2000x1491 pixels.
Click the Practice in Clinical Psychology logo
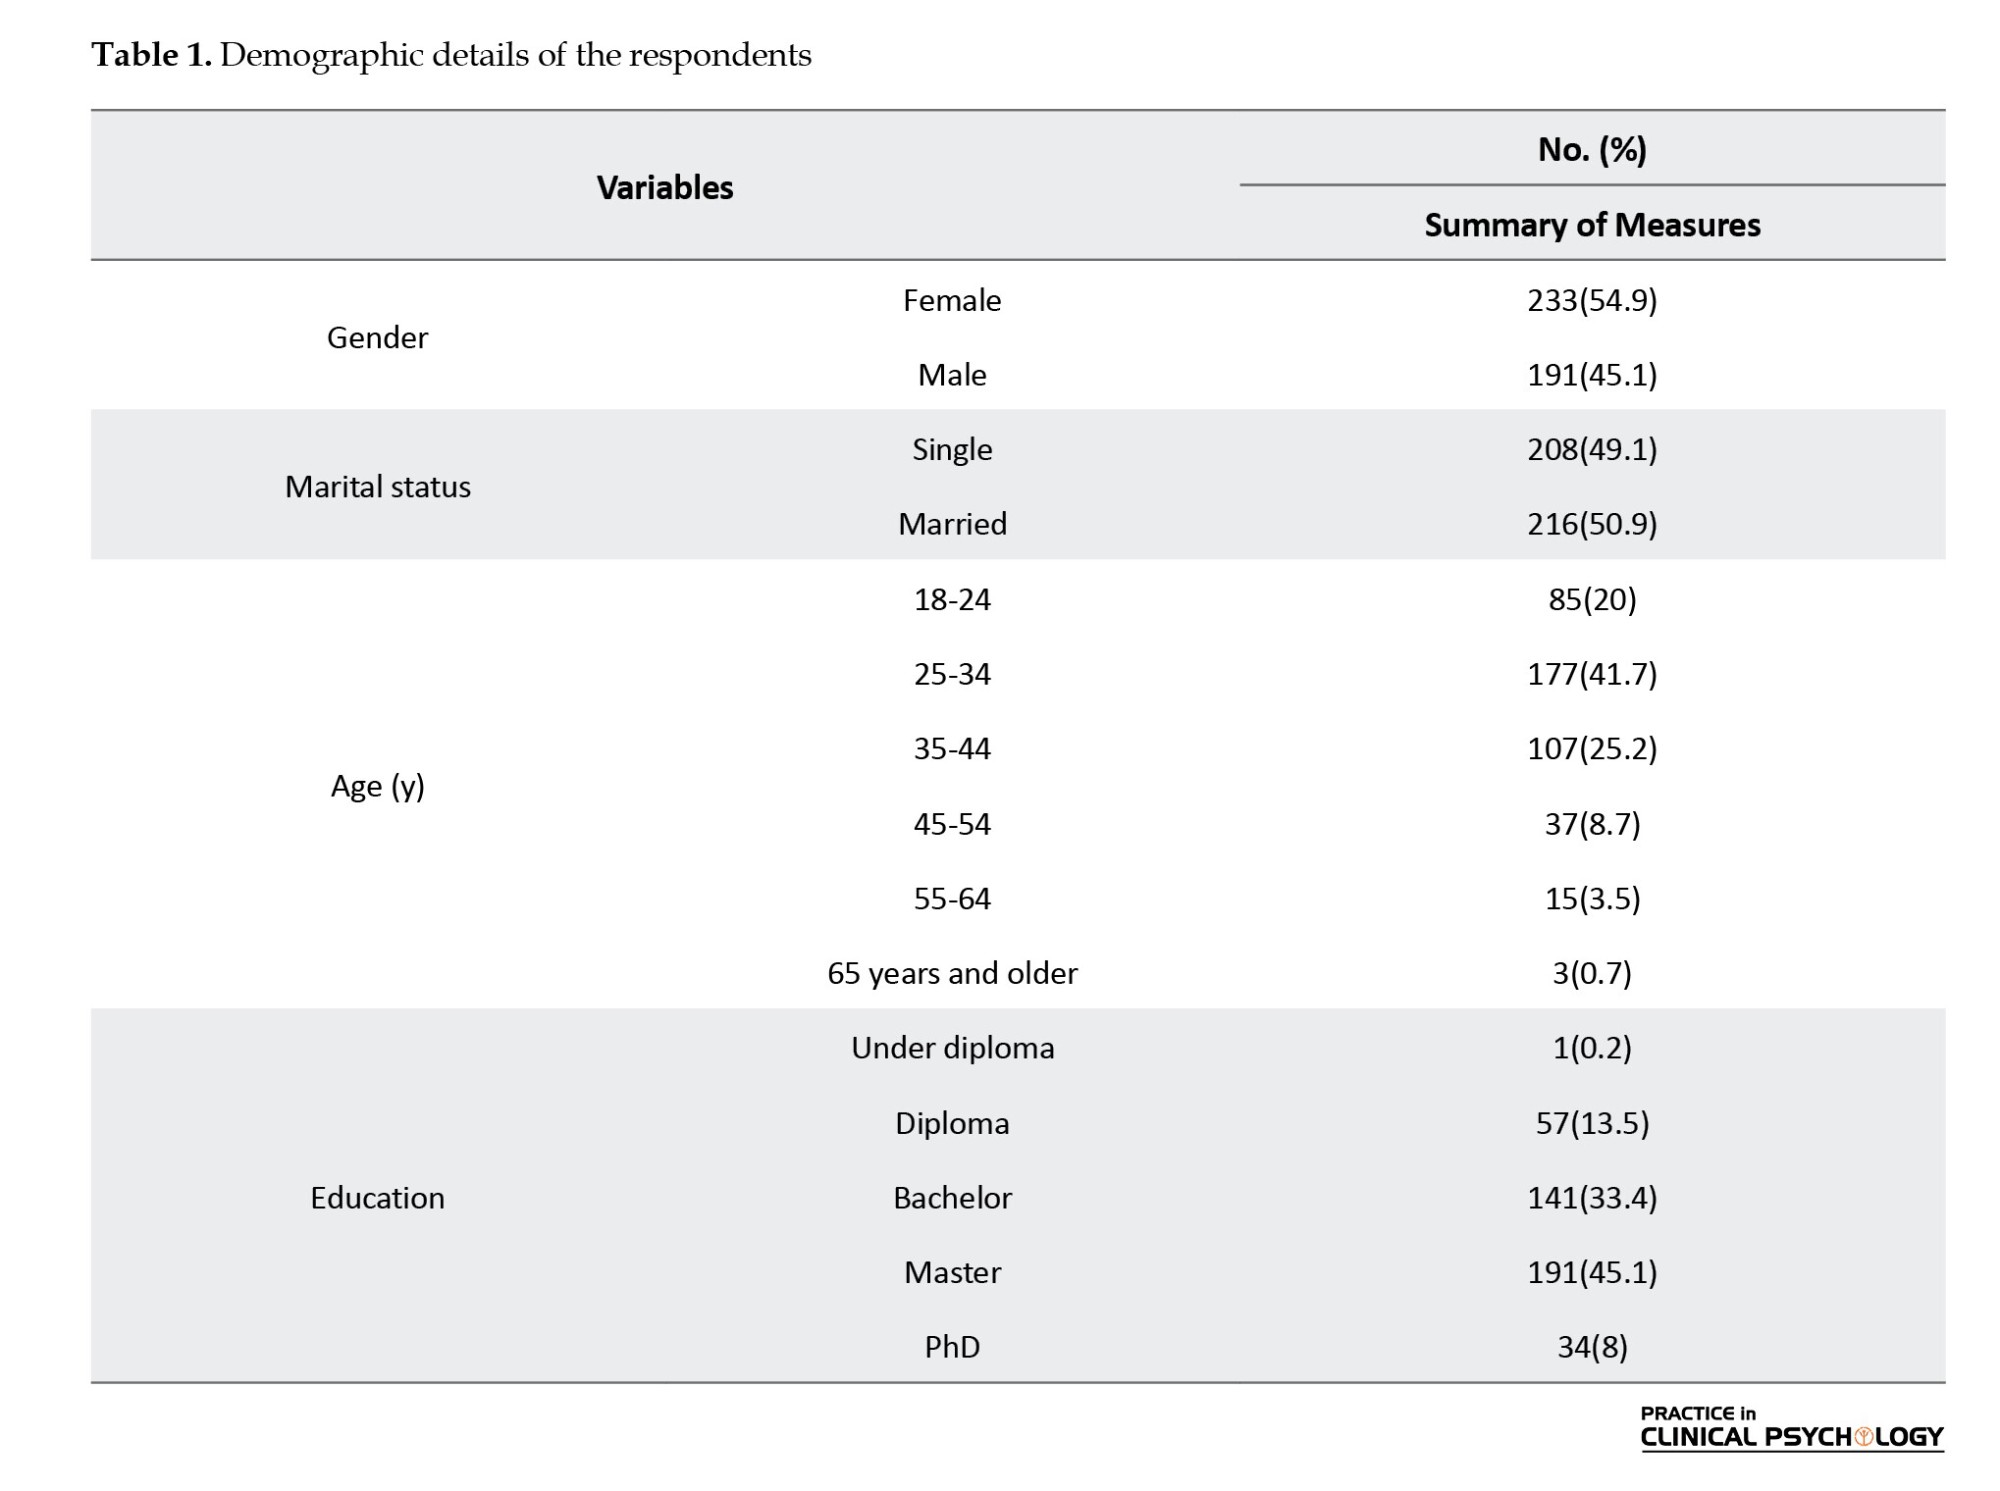[1791, 1428]
